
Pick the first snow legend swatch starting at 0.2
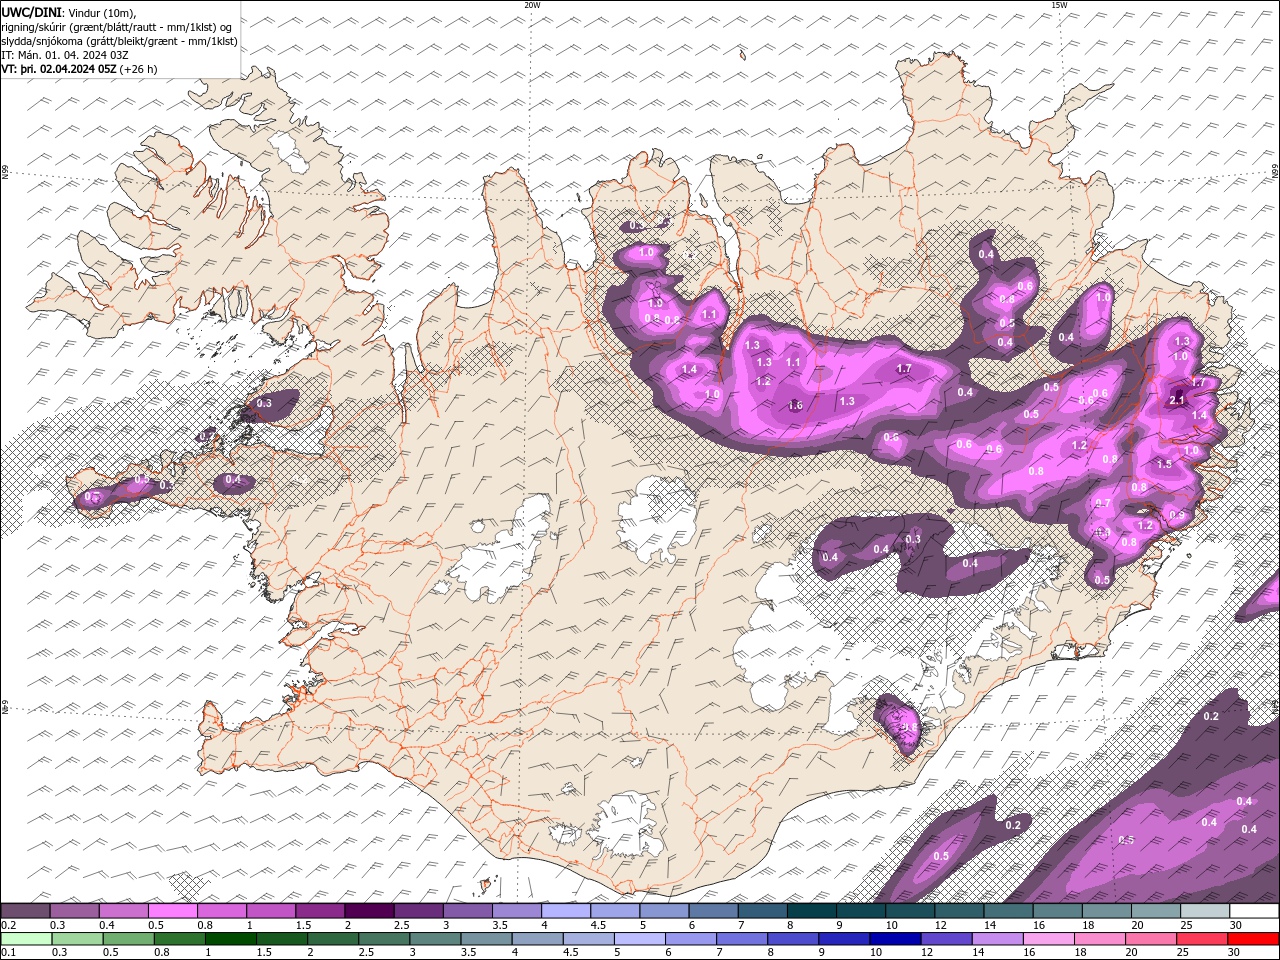pos(25,911)
